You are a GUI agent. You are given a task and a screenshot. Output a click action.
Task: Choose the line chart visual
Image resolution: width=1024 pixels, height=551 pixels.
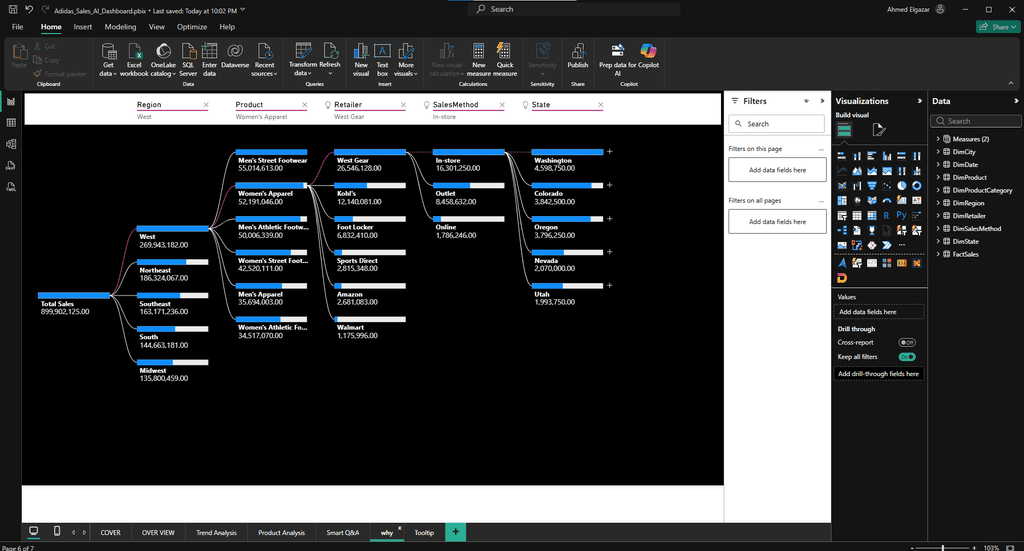(842, 170)
